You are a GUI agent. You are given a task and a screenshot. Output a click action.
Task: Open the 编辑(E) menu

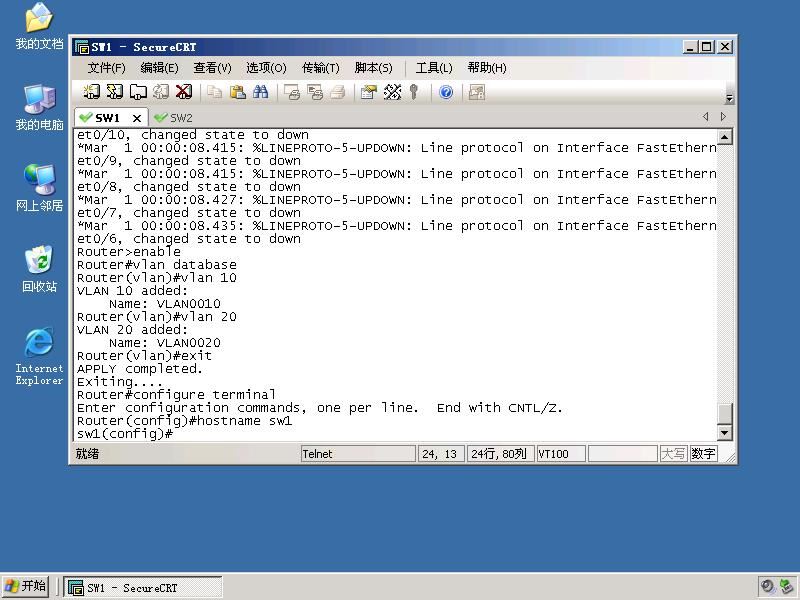(x=159, y=68)
